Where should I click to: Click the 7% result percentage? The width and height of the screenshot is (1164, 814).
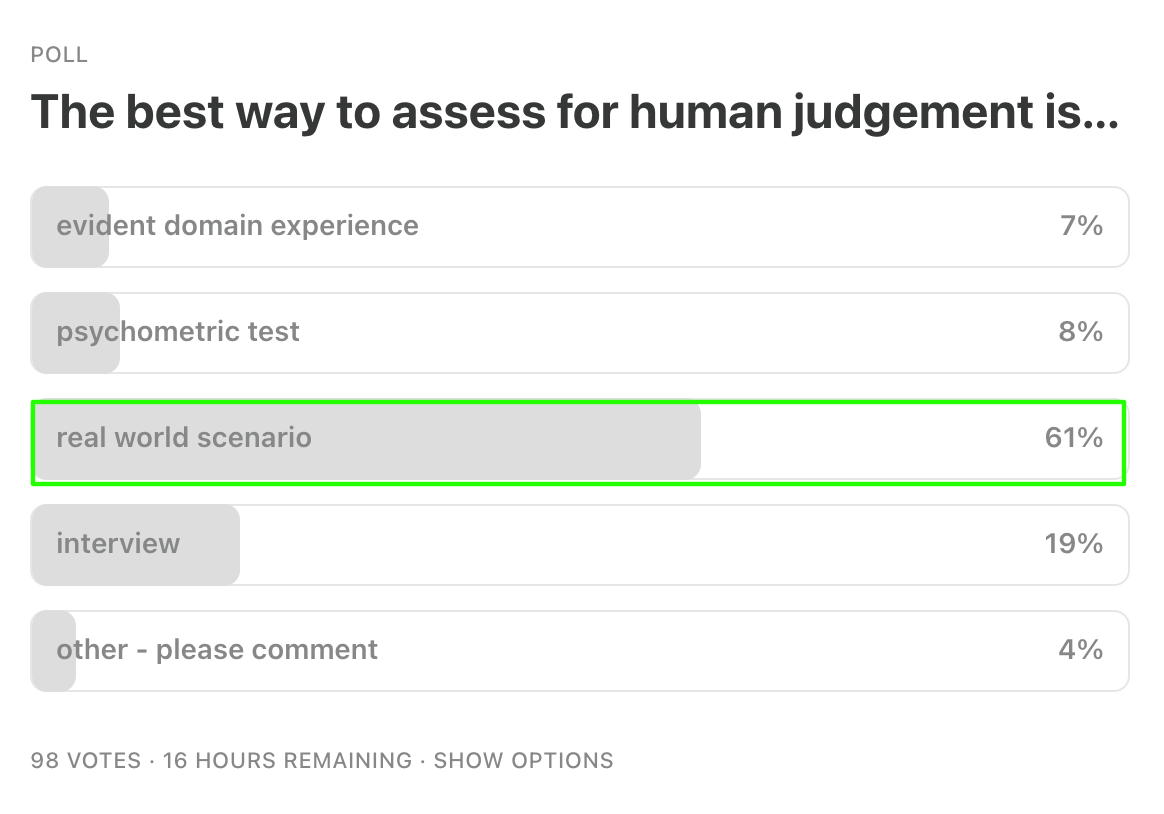pyautogui.click(x=1081, y=226)
